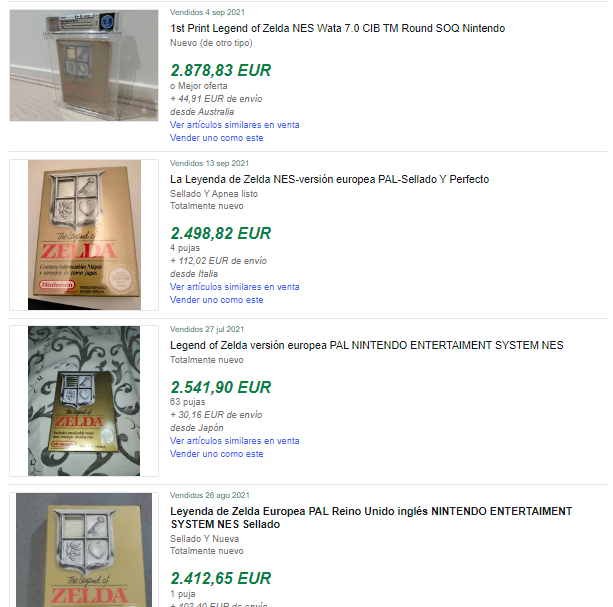Open '1st Print Legend of Zelda NES Wata' title
Viewport: 613px width, 607px height.
click(x=337, y=29)
